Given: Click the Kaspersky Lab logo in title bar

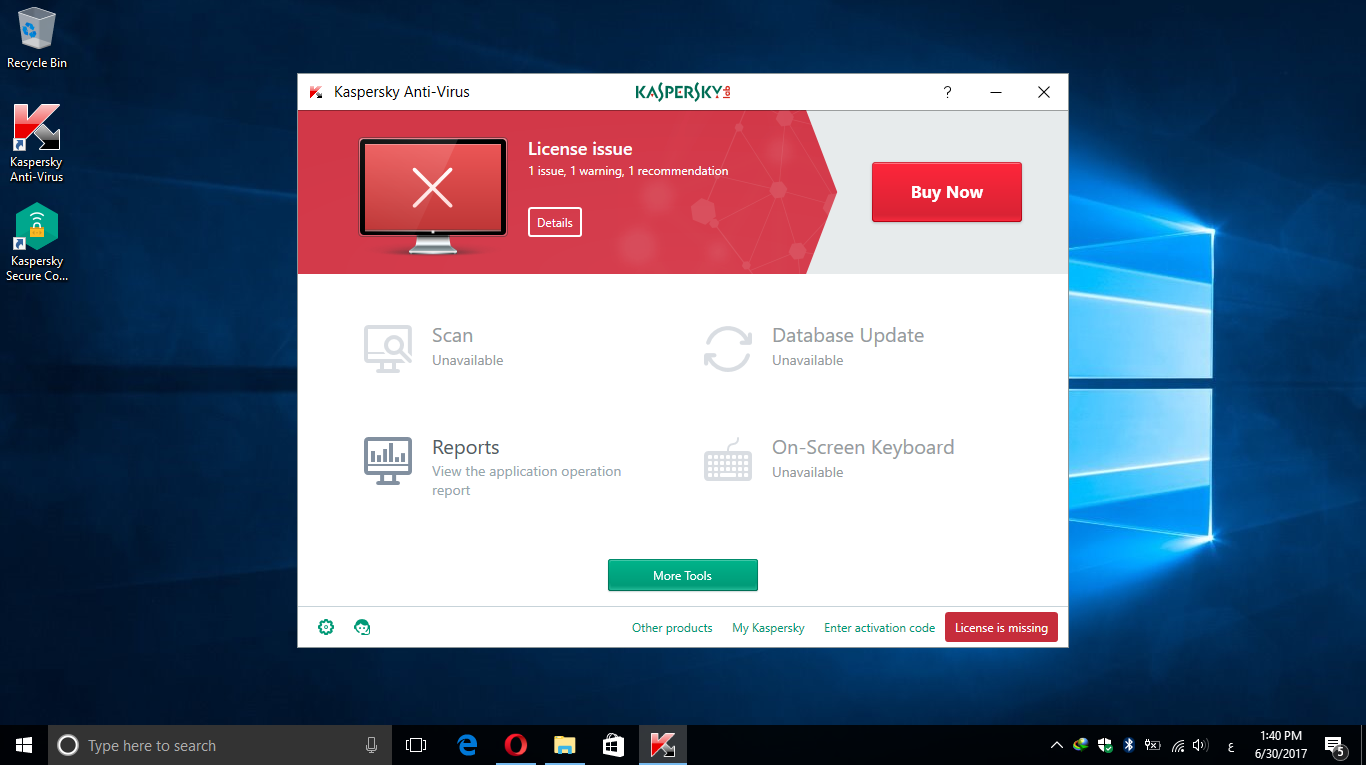Looking at the screenshot, I should (683, 92).
